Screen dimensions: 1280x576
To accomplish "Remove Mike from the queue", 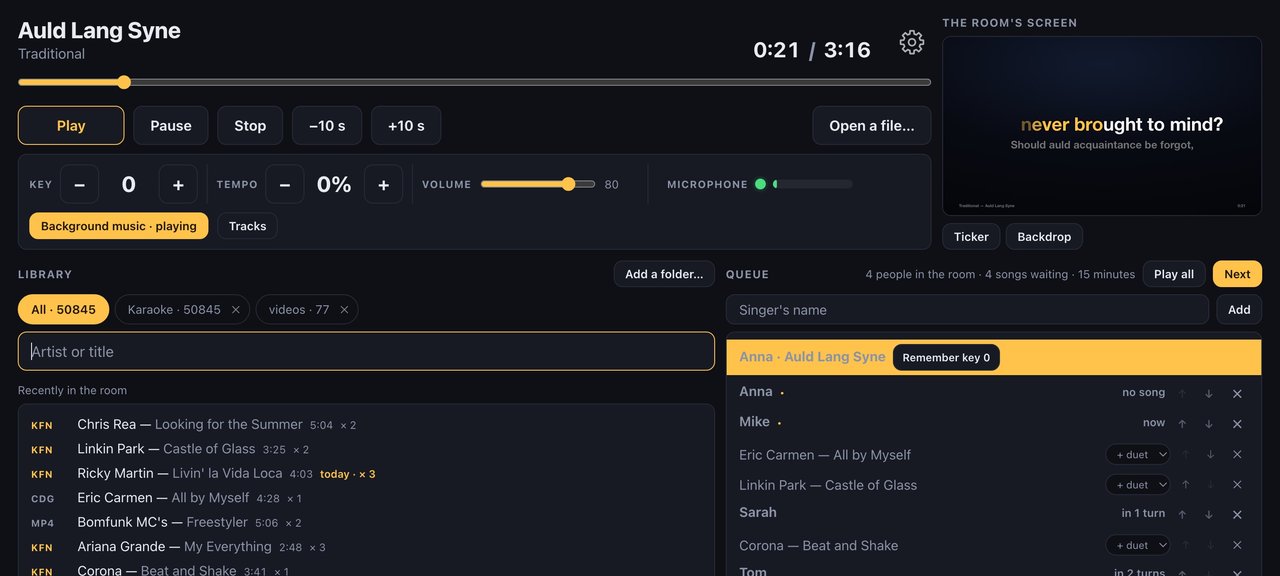I will (1237, 424).
